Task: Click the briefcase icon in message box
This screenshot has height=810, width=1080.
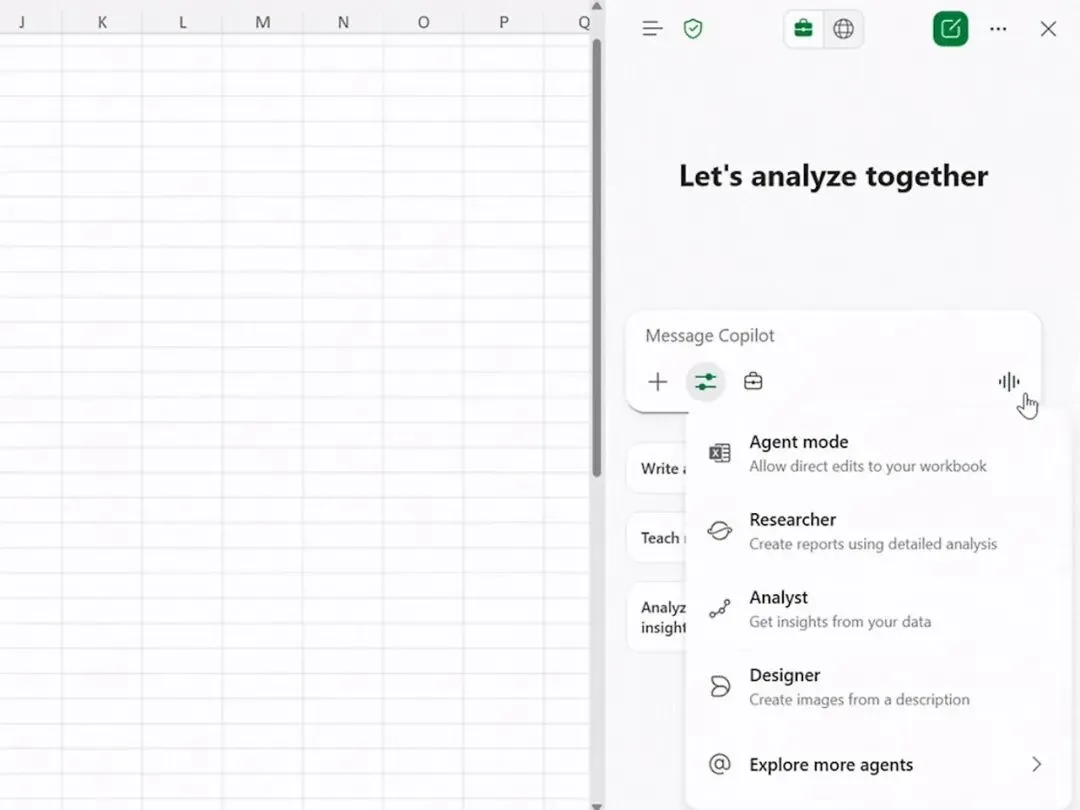Action: click(753, 381)
